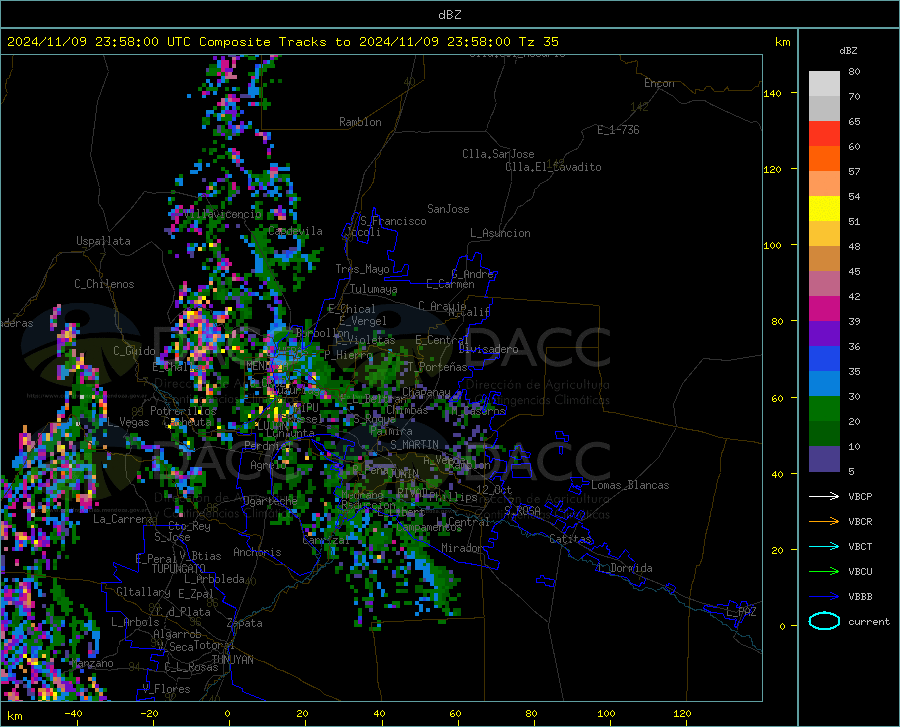This screenshot has height=727, width=900.
Task: Click the C_Guido map label
Action: tap(134, 351)
